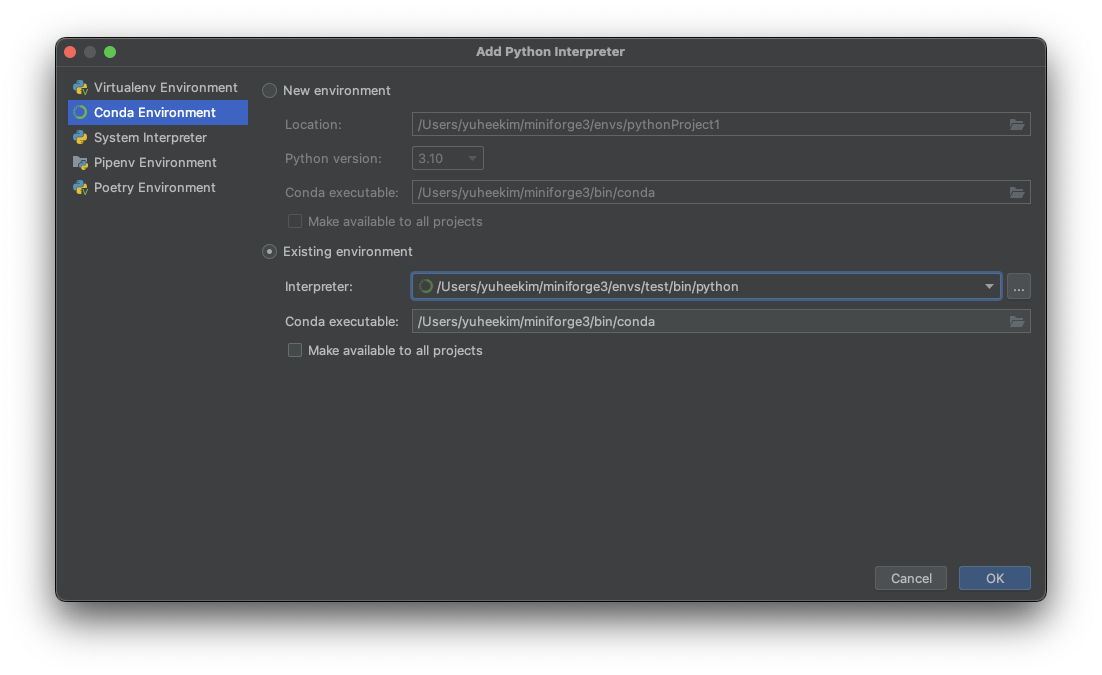Screen dimensions: 1102x675
Task: Click the ellipsis browse button next to Interpreter
Action: coord(1018,286)
